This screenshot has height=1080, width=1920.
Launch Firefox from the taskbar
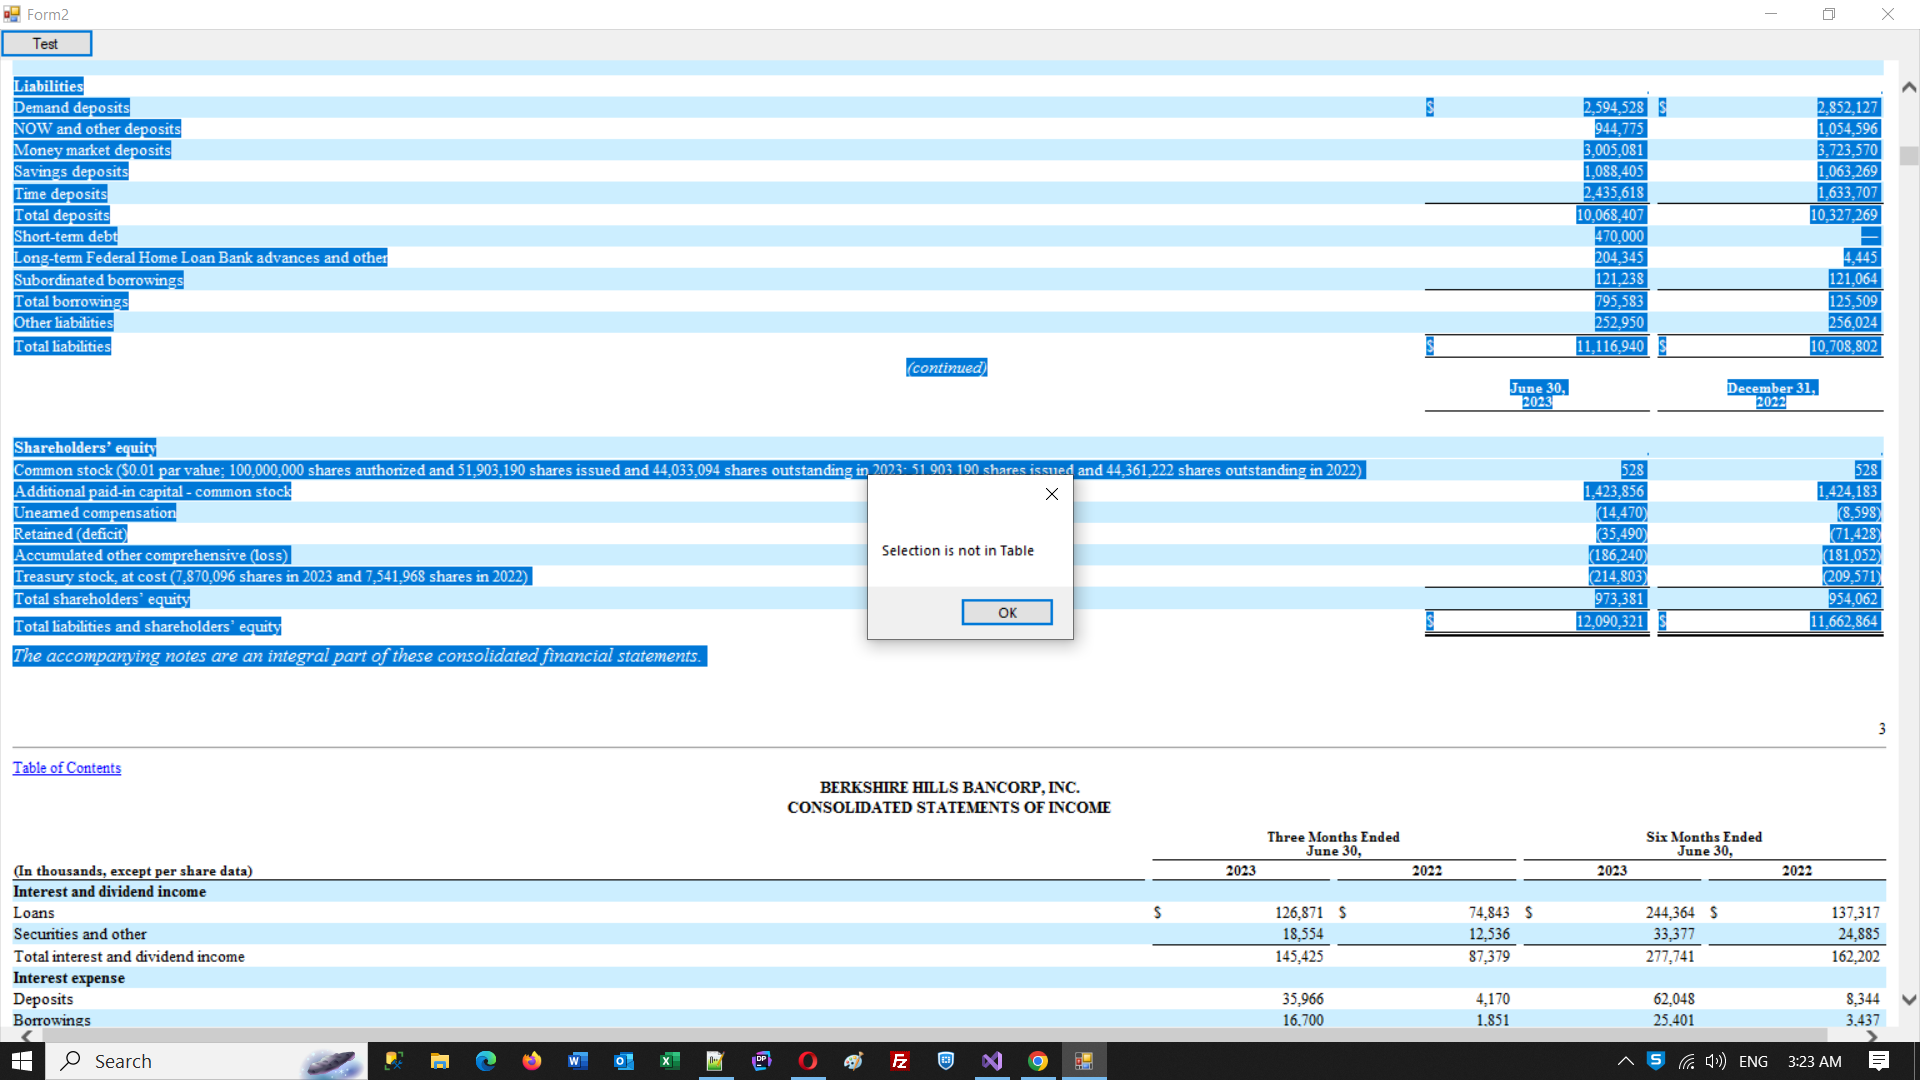(531, 1061)
